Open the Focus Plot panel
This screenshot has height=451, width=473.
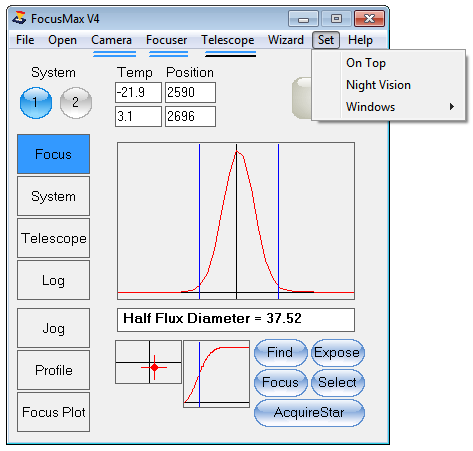click(x=54, y=412)
